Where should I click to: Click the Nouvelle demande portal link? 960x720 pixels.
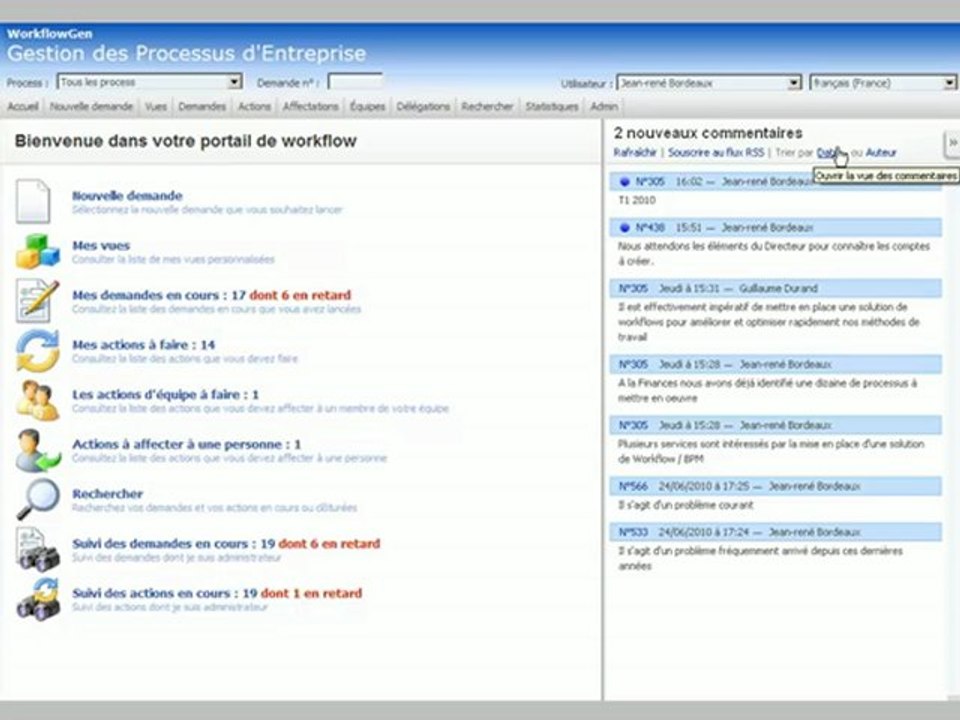[x=127, y=196]
